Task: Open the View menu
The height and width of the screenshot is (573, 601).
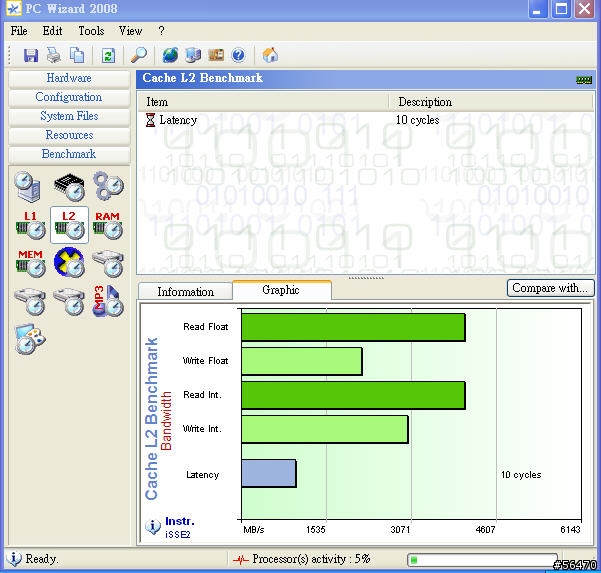Action: pos(130,31)
